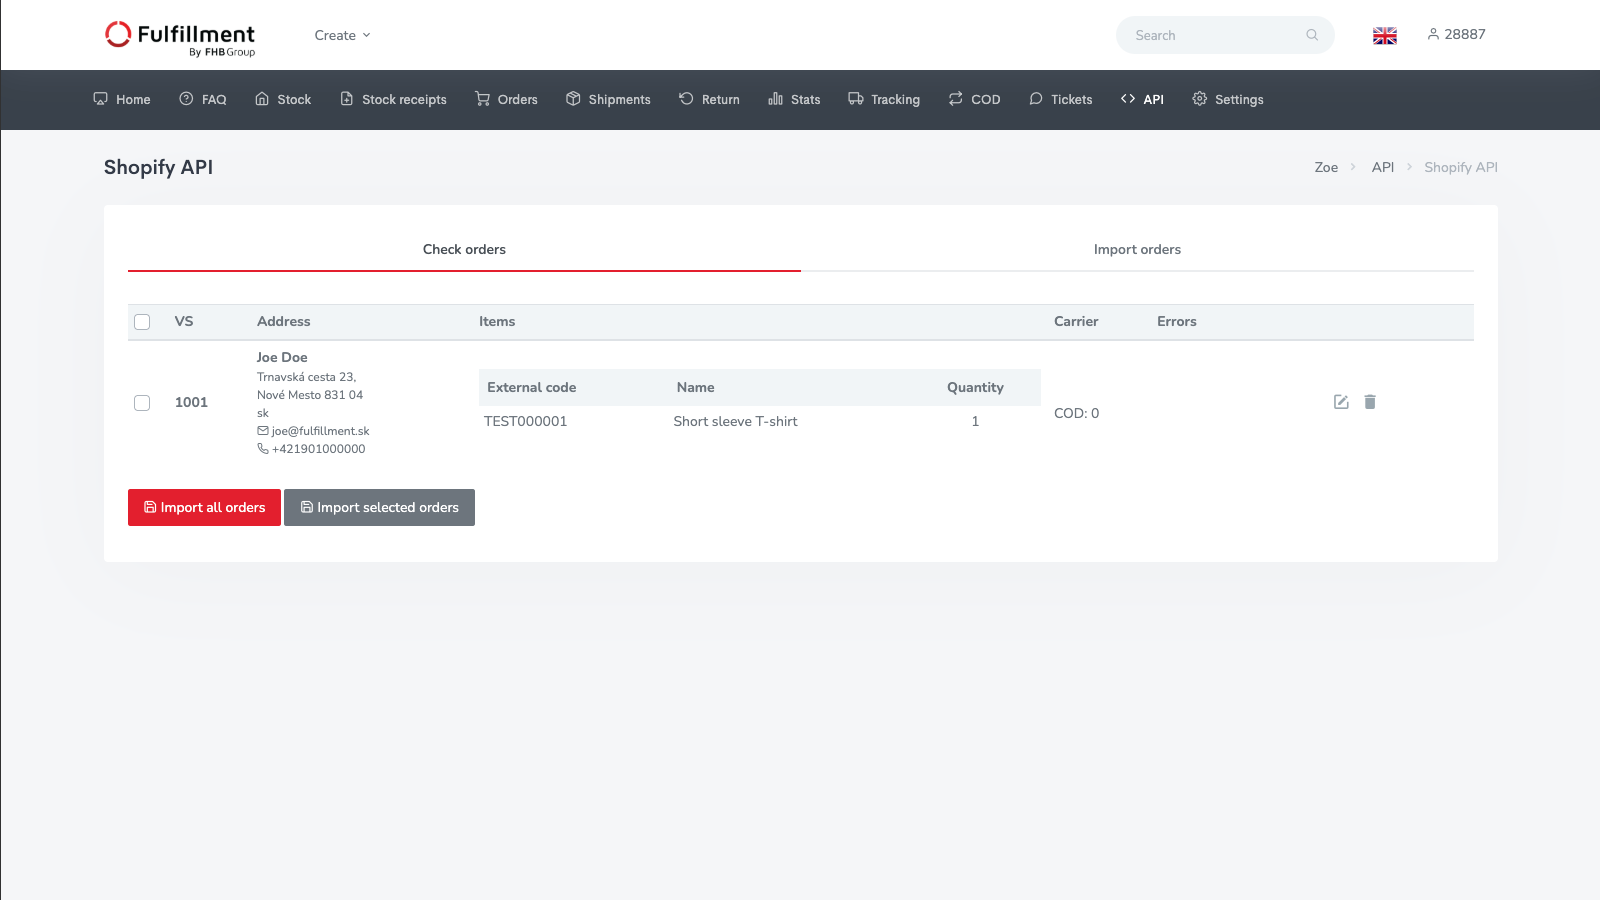Viewport: 1600px width, 900px height.
Task: Click the UK flag language icon
Action: pos(1385,36)
